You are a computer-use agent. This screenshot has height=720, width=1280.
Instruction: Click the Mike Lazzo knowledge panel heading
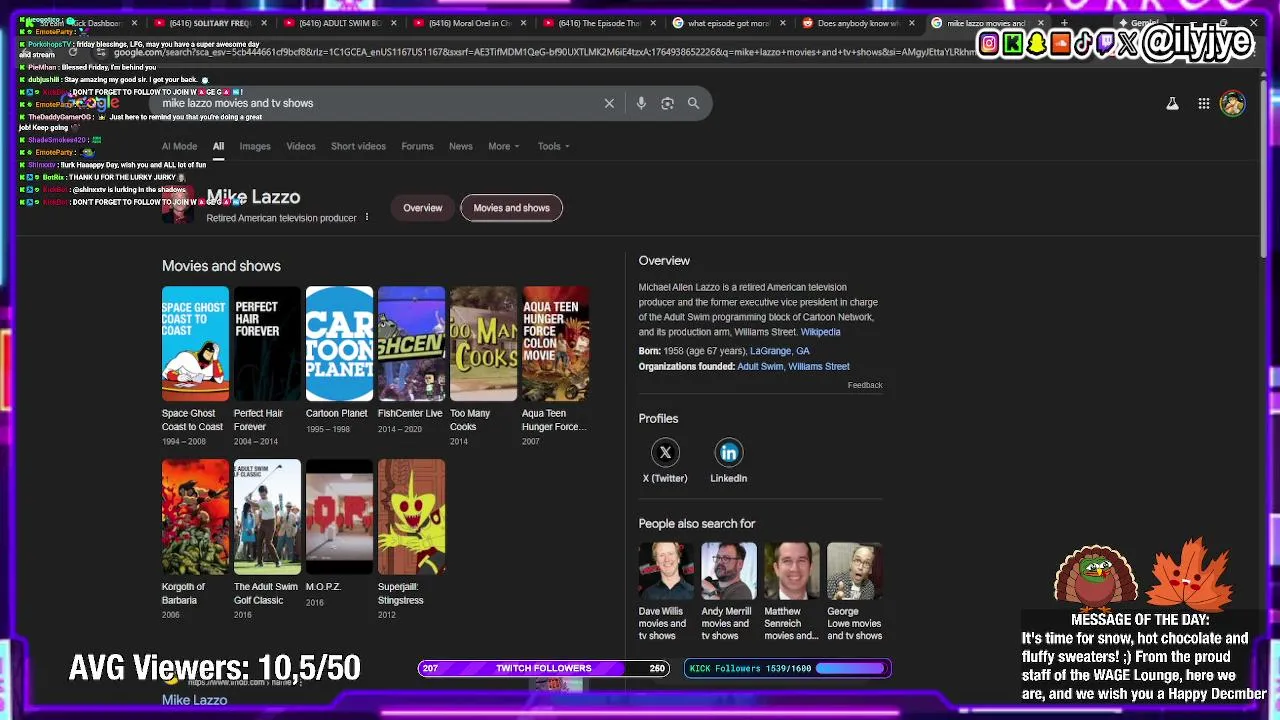point(253,197)
